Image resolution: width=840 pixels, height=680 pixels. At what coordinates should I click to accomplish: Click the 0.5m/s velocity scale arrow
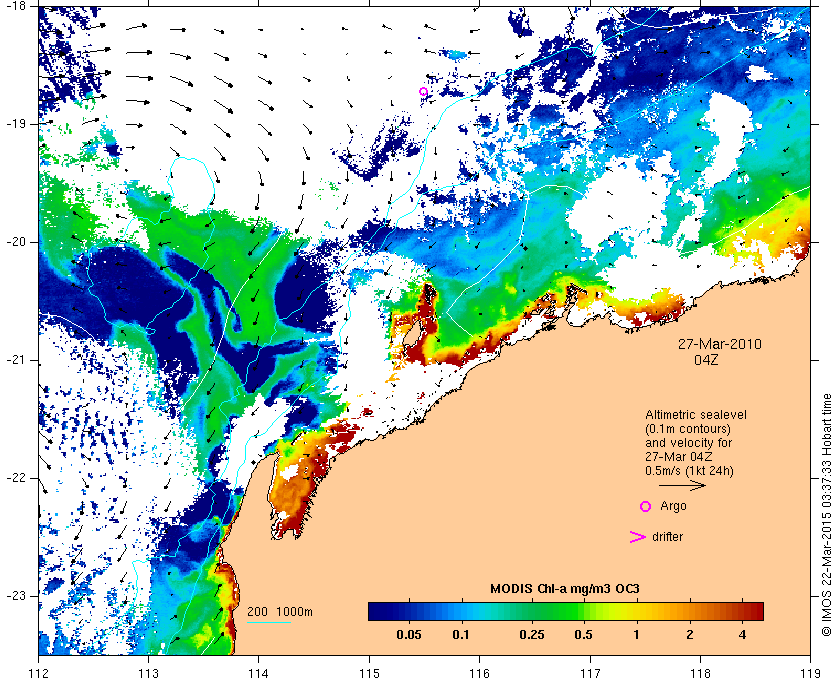pos(682,486)
